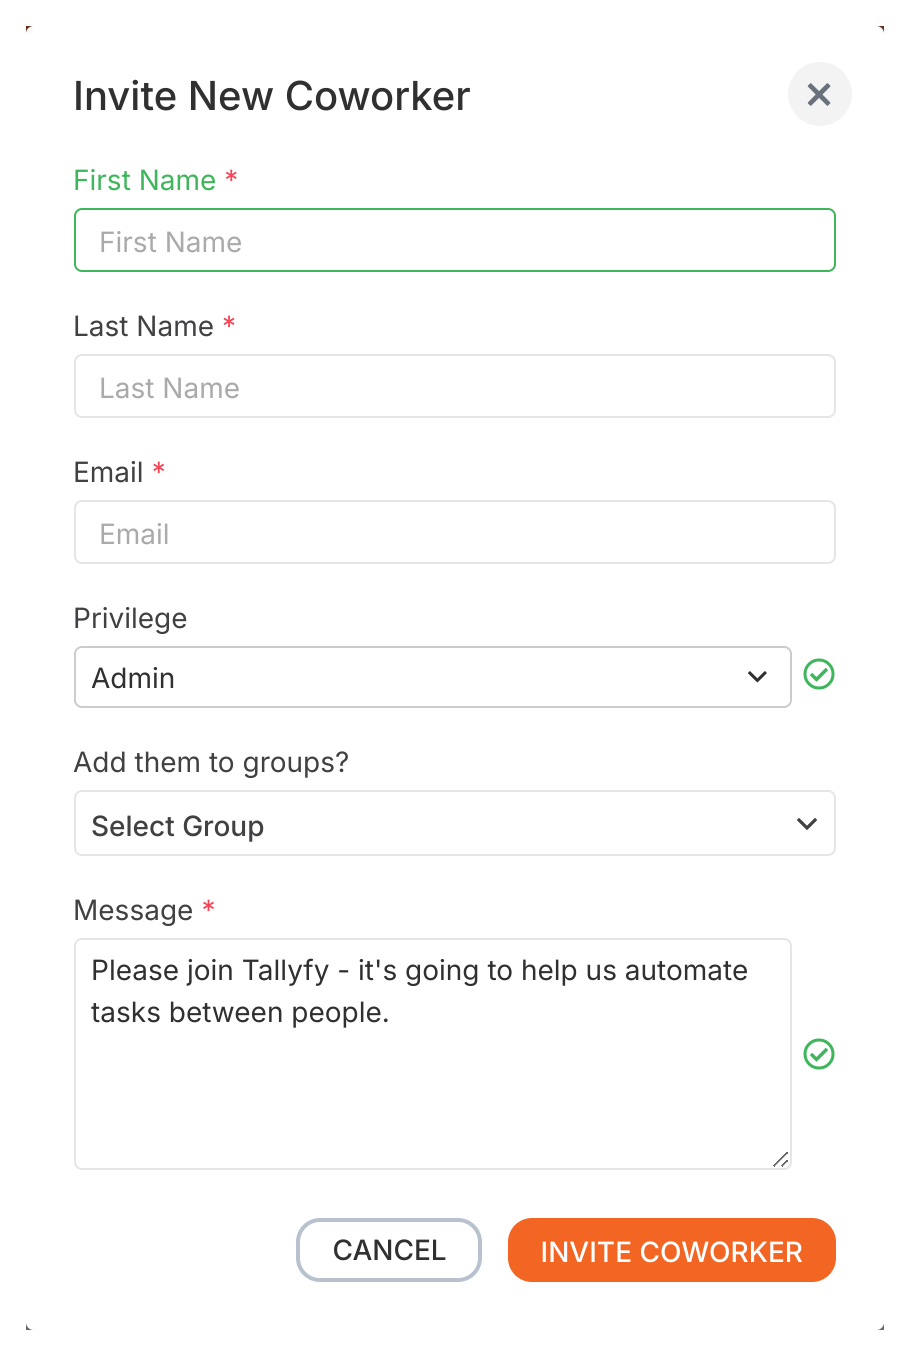Open the Select Group dropdown
The image size is (910, 1356).
455,823
